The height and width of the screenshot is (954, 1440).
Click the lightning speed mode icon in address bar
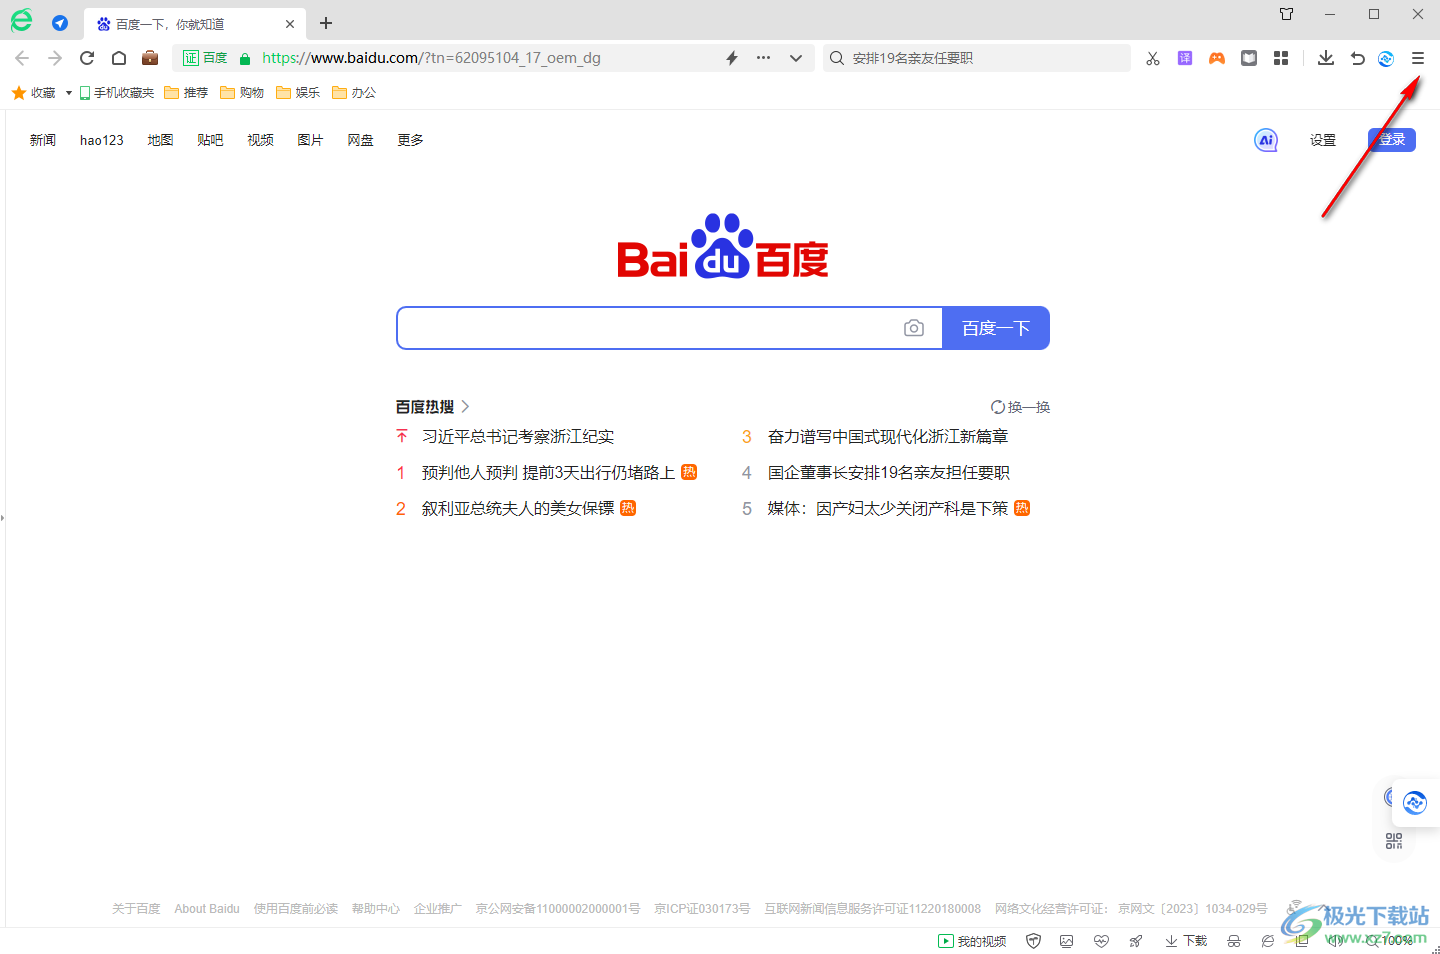[x=732, y=58]
